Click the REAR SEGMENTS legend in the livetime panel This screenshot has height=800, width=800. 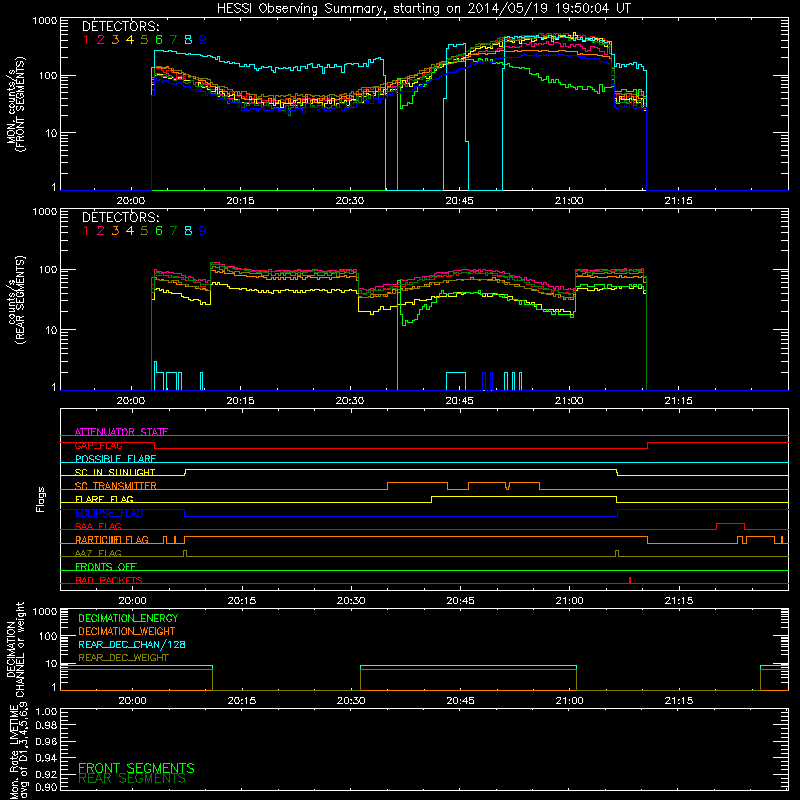[132, 779]
